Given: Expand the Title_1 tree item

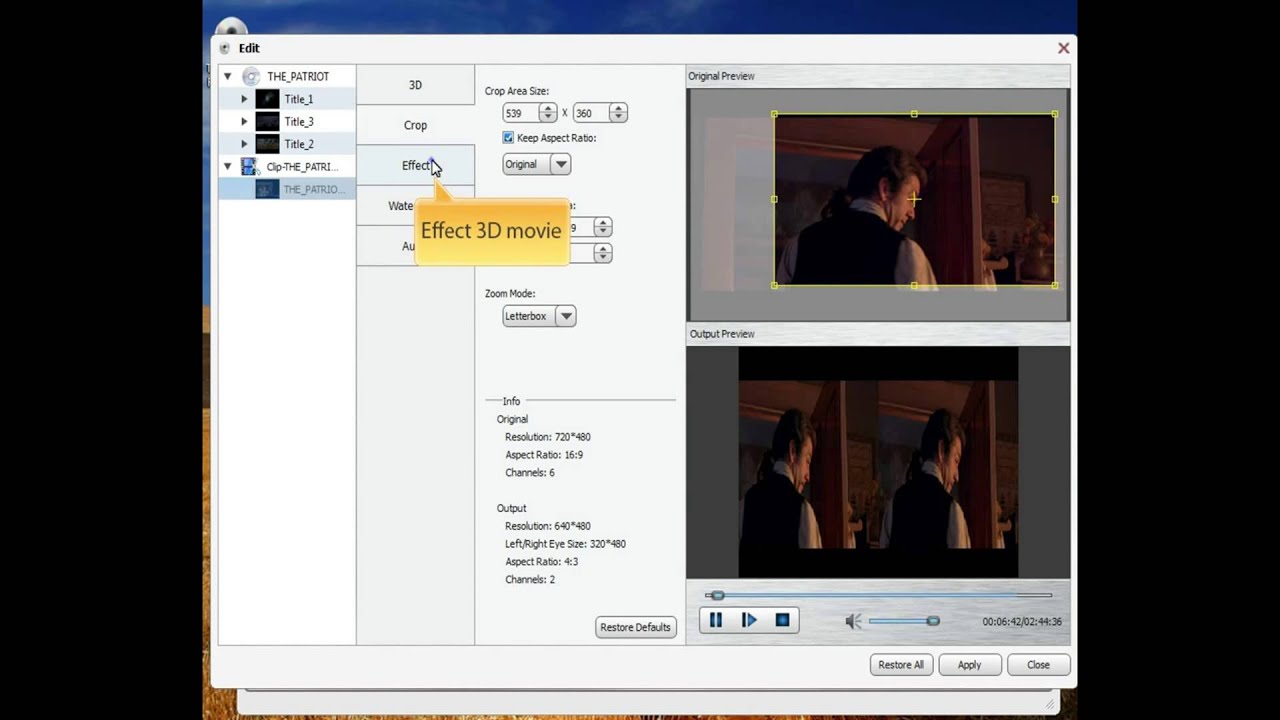Looking at the screenshot, I should click(x=244, y=99).
